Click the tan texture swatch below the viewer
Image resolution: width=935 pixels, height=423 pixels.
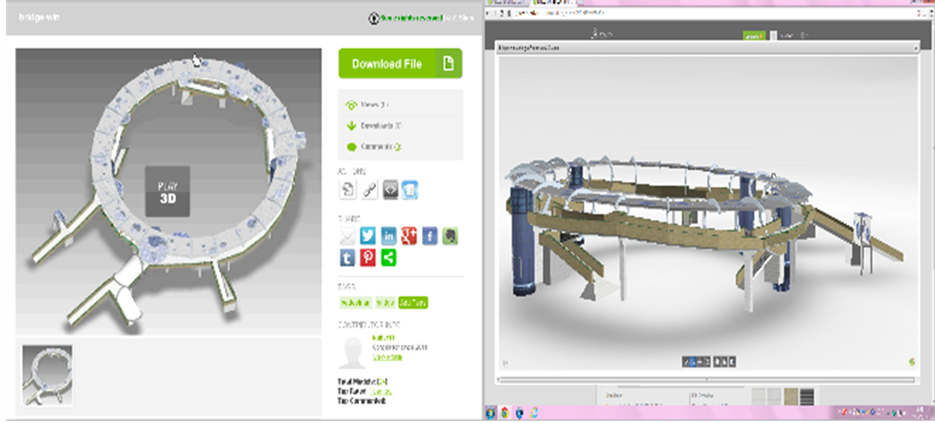pos(792,397)
